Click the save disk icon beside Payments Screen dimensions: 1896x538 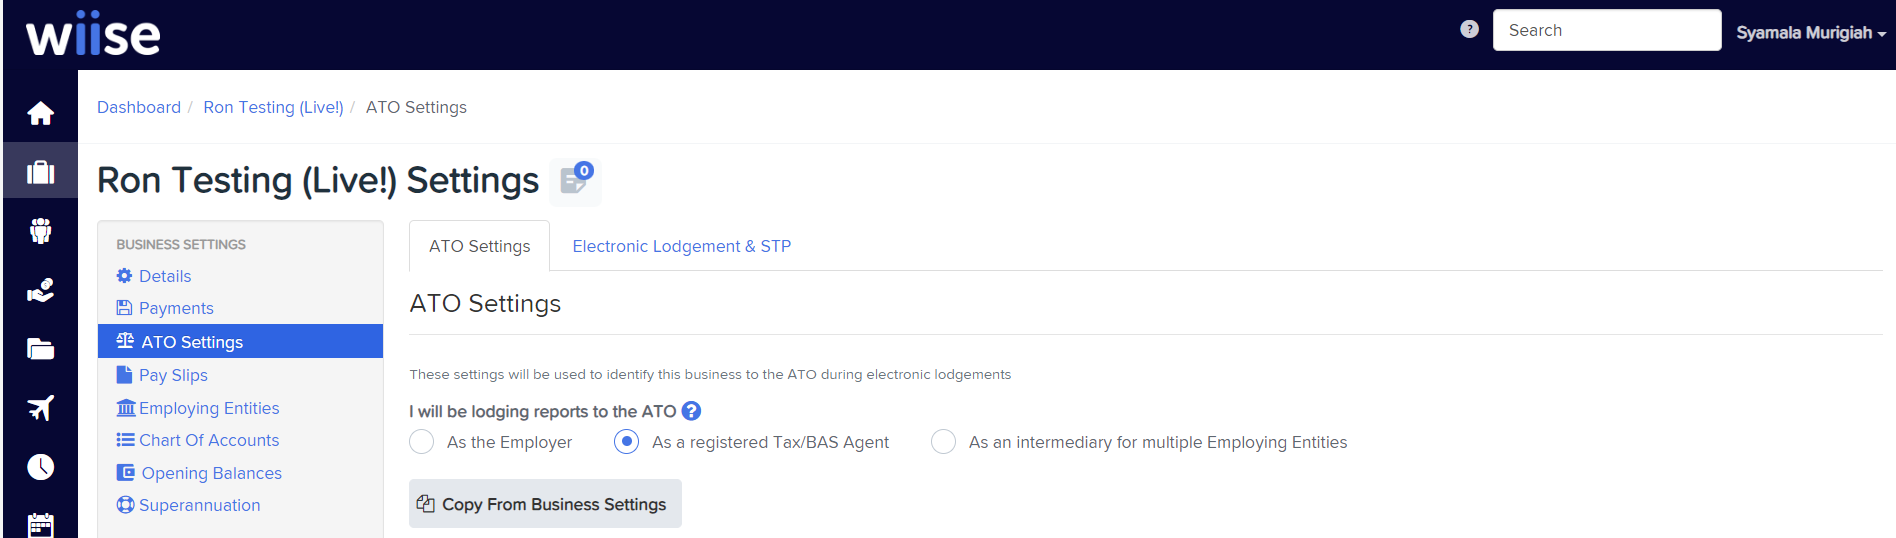coord(124,307)
